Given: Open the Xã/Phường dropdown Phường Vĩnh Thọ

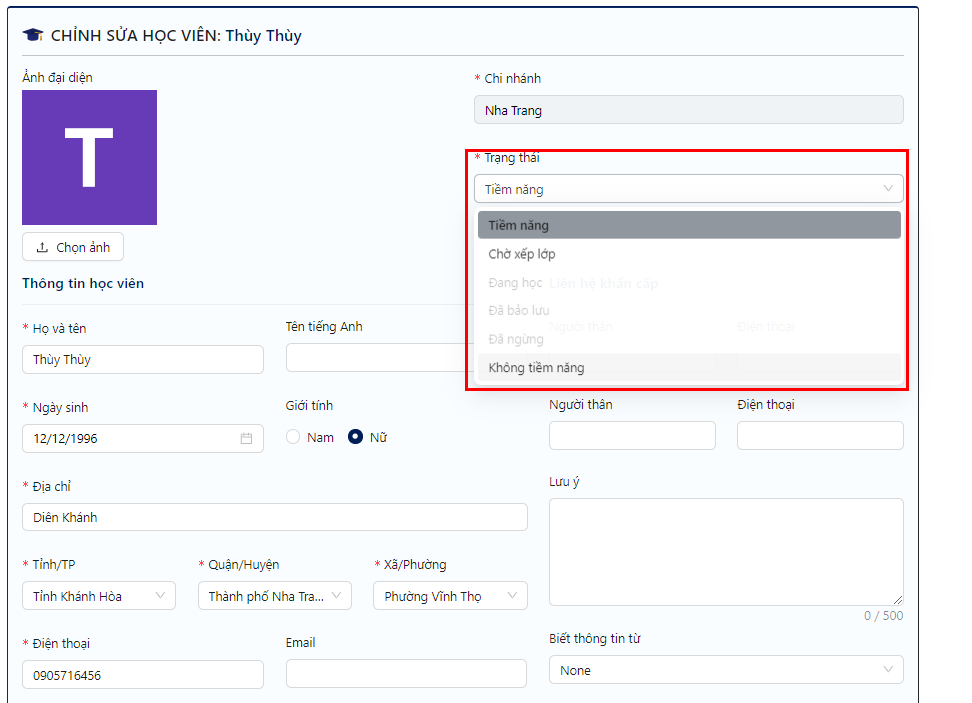Looking at the screenshot, I should click(x=450, y=596).
